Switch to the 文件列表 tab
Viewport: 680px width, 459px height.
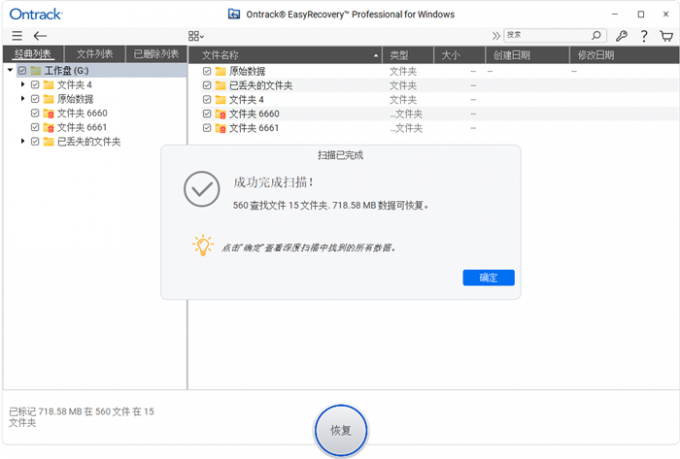pyautogui.click(x=95, y=54)
